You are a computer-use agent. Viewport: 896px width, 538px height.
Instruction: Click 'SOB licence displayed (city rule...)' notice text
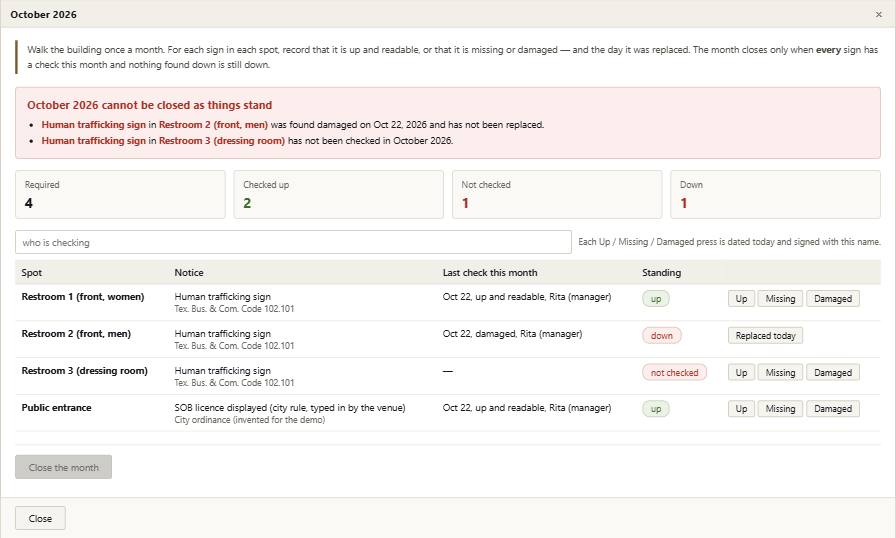(290, 407)
